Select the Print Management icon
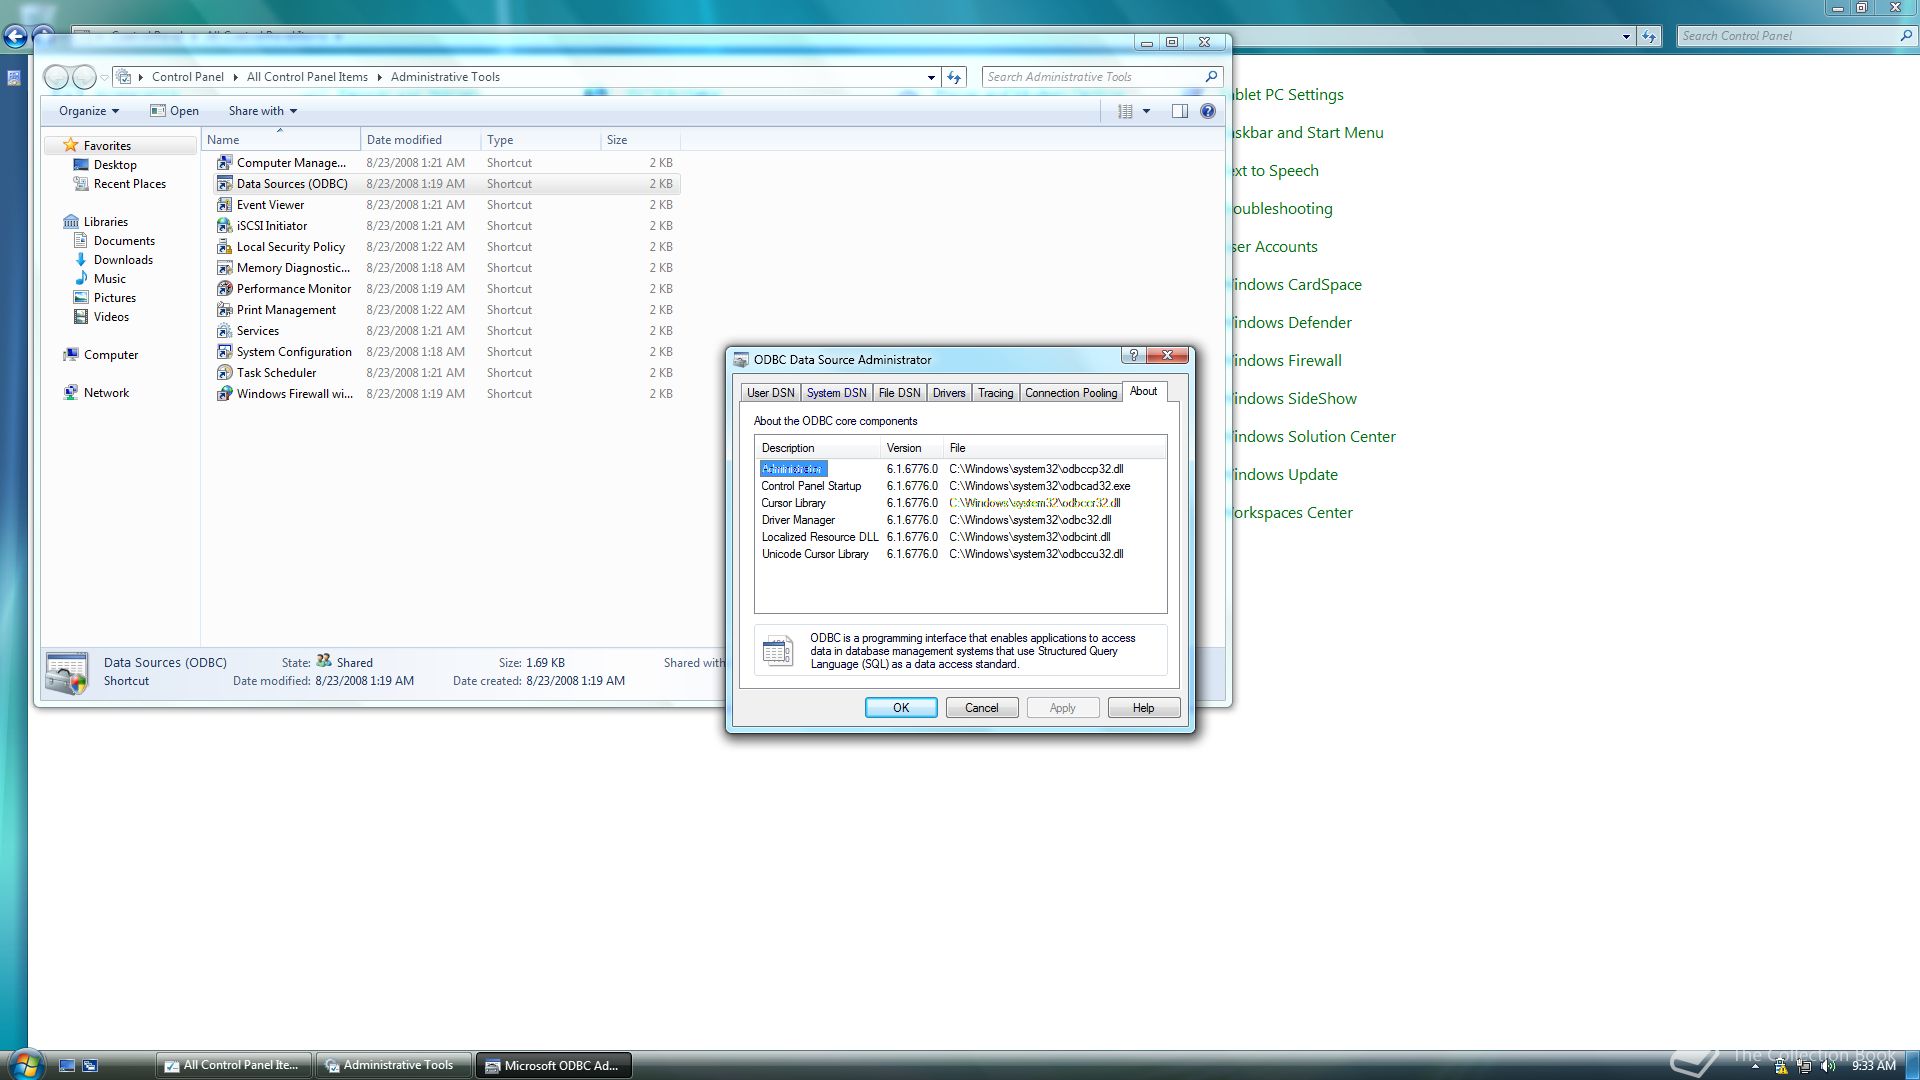1920x1080 pixels. coord(225,309)
